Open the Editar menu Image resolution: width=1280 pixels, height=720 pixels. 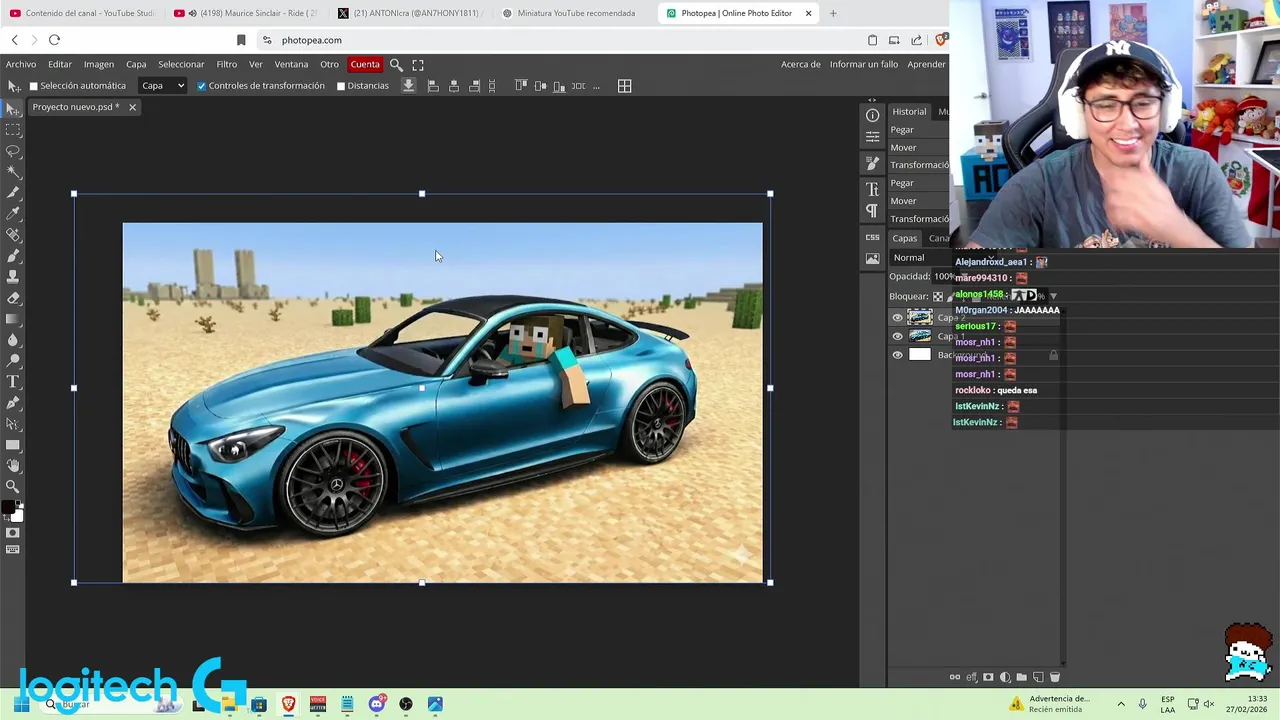click(x=60, y=64)
